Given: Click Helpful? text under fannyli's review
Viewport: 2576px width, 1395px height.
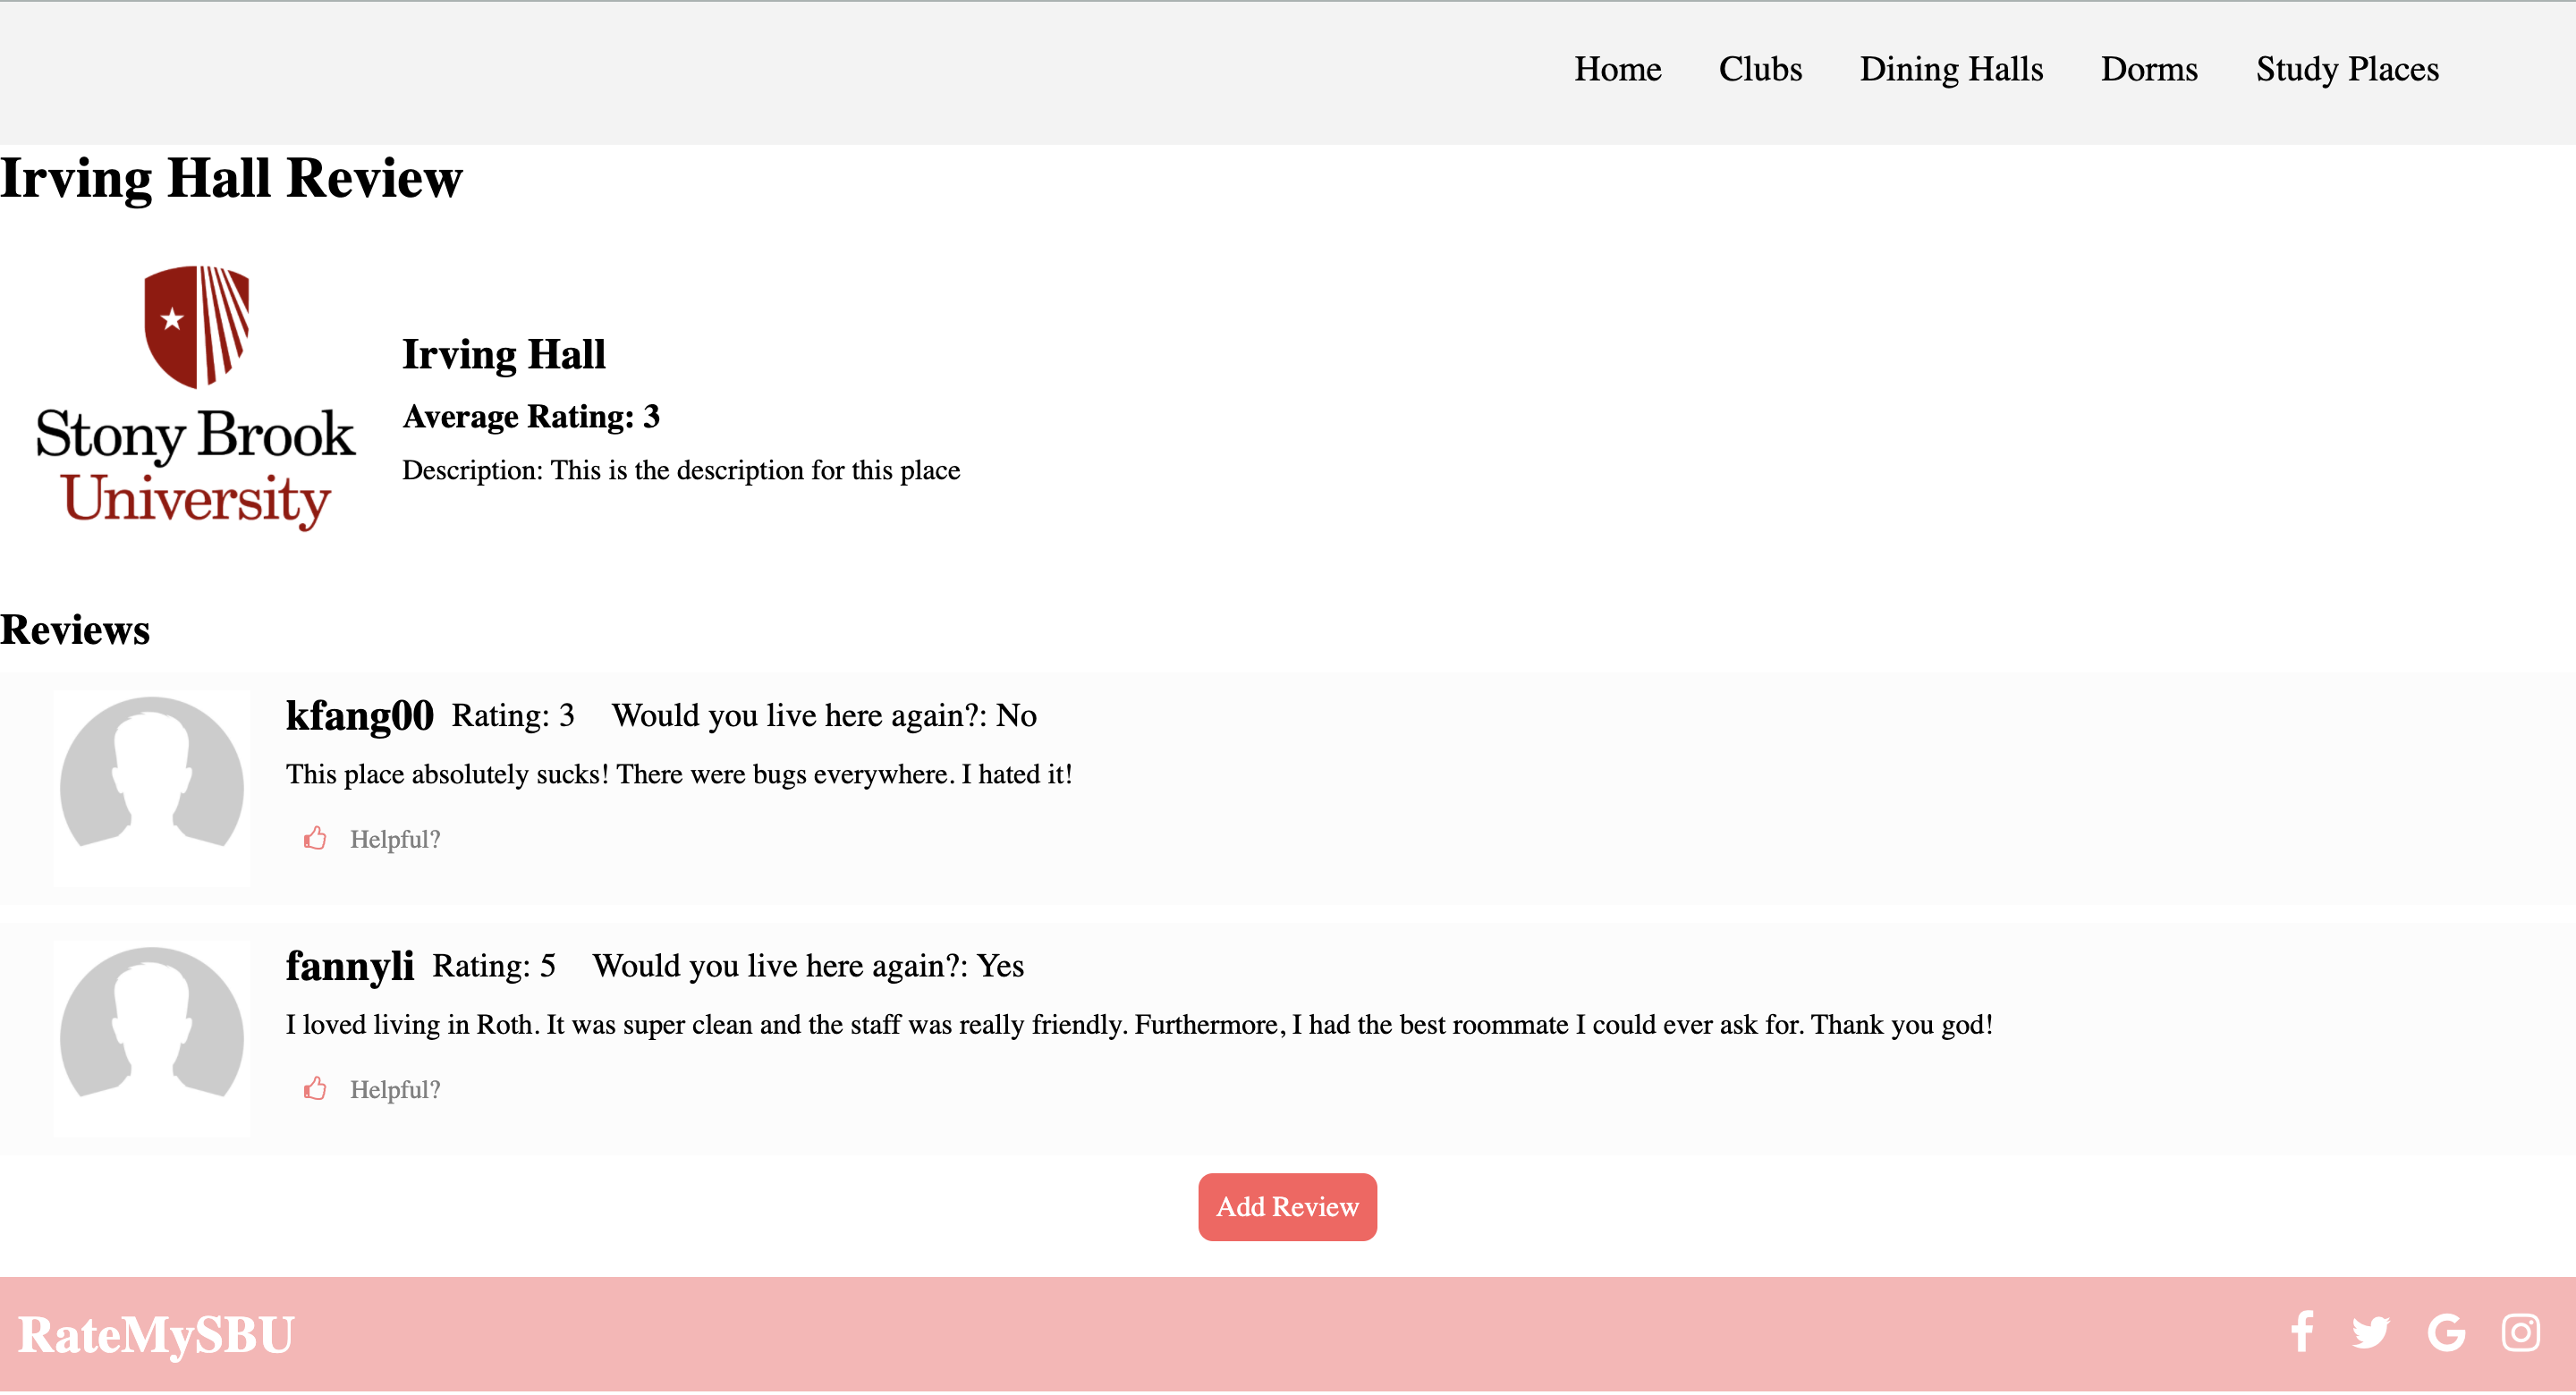Looking at the screenshot, I should click(395, 1089).
